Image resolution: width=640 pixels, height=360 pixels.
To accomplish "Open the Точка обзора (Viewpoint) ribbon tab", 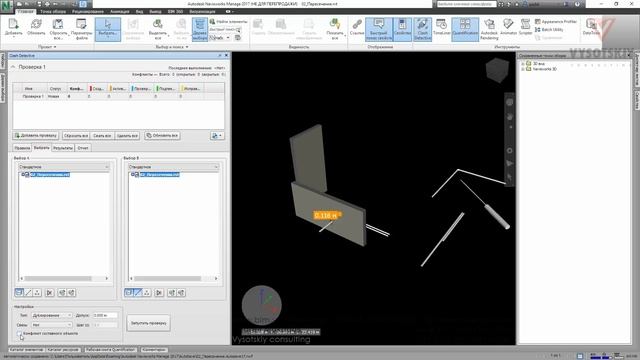I will click(x=53, y=11).
